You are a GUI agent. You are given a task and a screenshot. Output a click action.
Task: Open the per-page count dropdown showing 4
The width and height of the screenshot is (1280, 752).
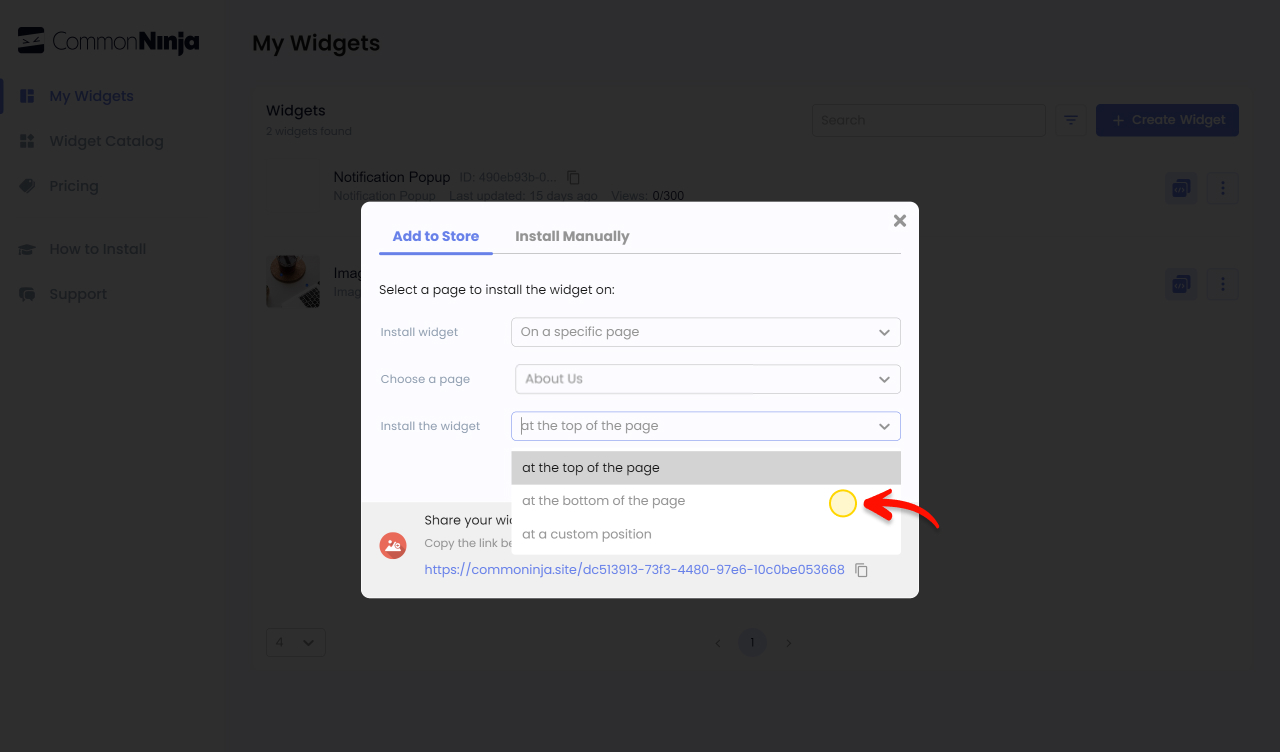coord(295,642)
